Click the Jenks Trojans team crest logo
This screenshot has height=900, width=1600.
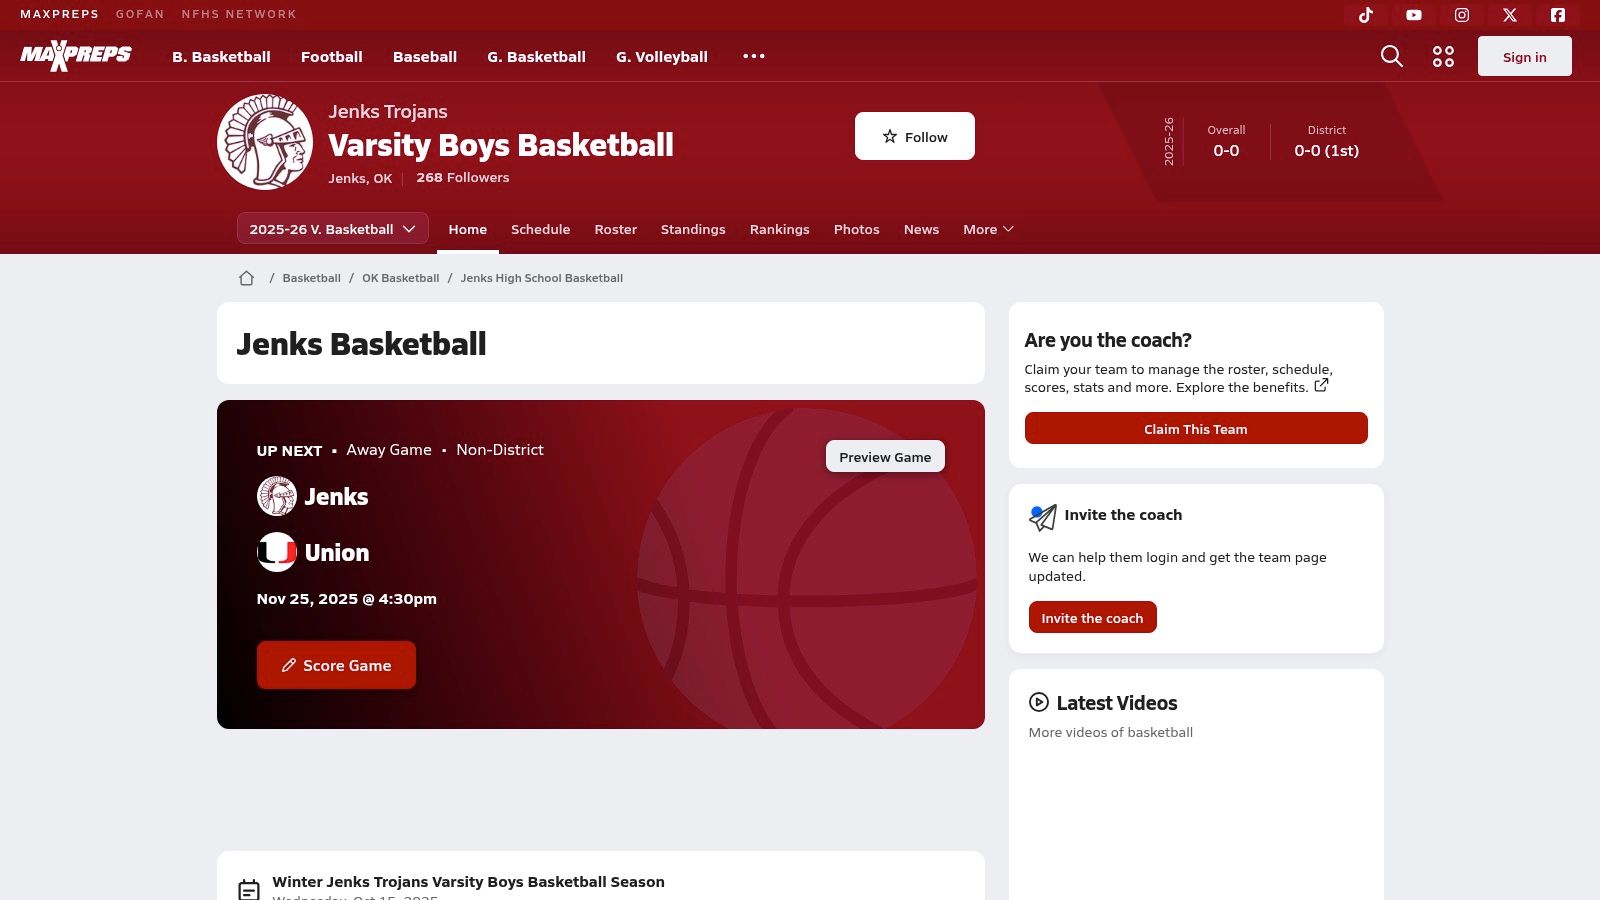(264, 142)
